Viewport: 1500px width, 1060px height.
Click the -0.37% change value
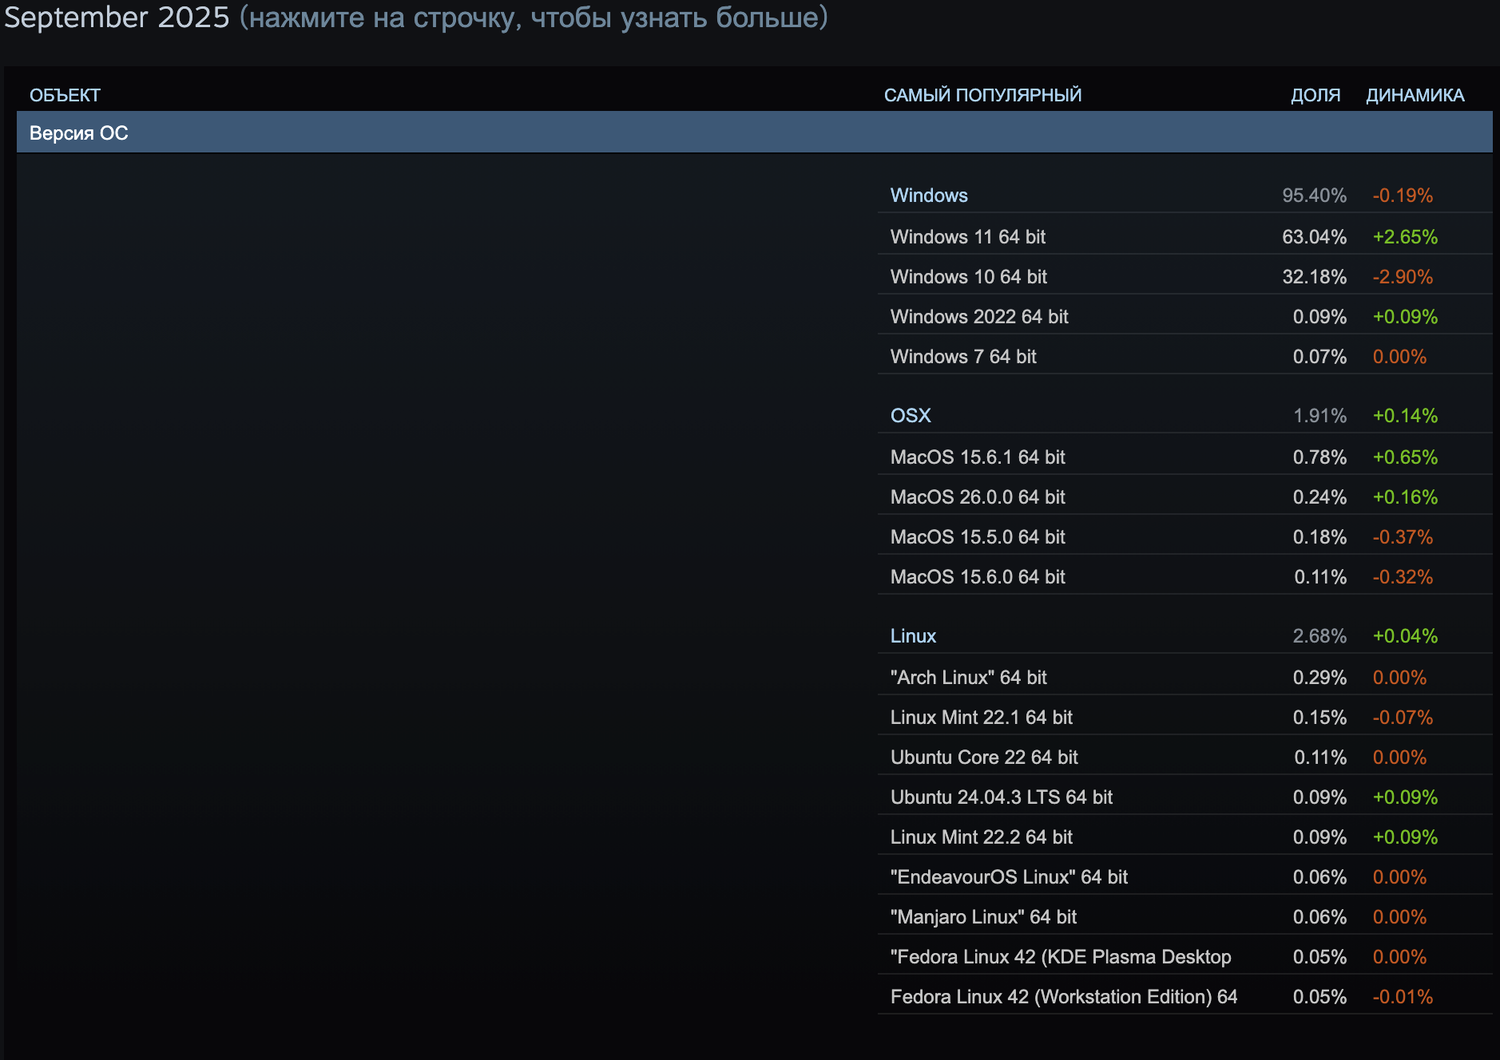point(1403,537)
